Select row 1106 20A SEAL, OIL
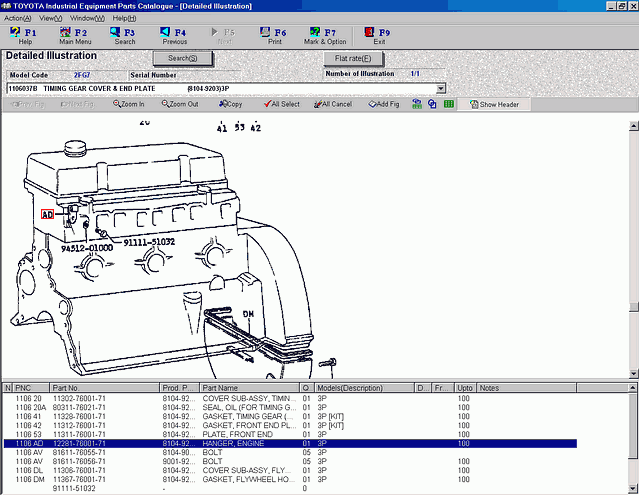Viewport: 639px width, 495px height. [x=290, y=407]
